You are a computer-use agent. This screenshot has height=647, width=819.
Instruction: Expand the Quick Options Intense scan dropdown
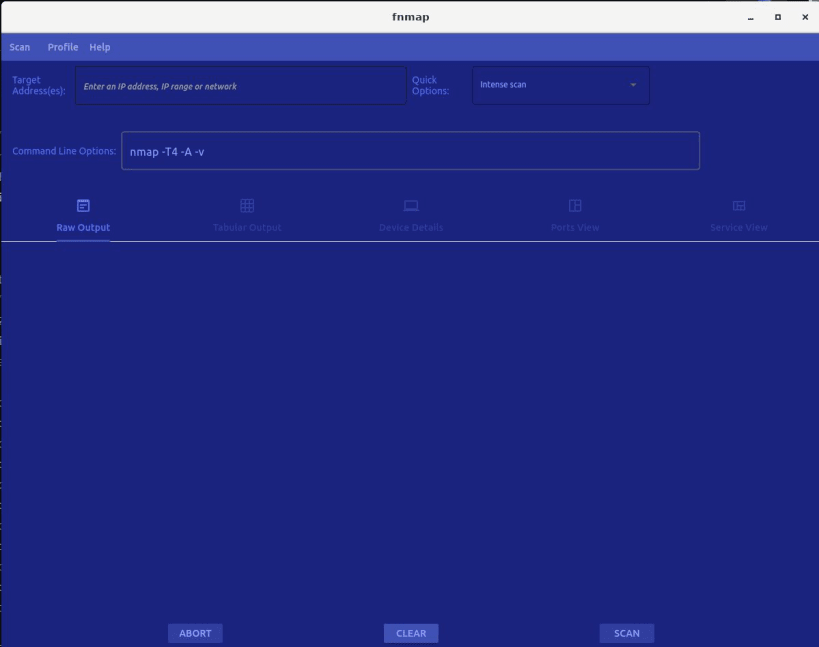point(561,85)
